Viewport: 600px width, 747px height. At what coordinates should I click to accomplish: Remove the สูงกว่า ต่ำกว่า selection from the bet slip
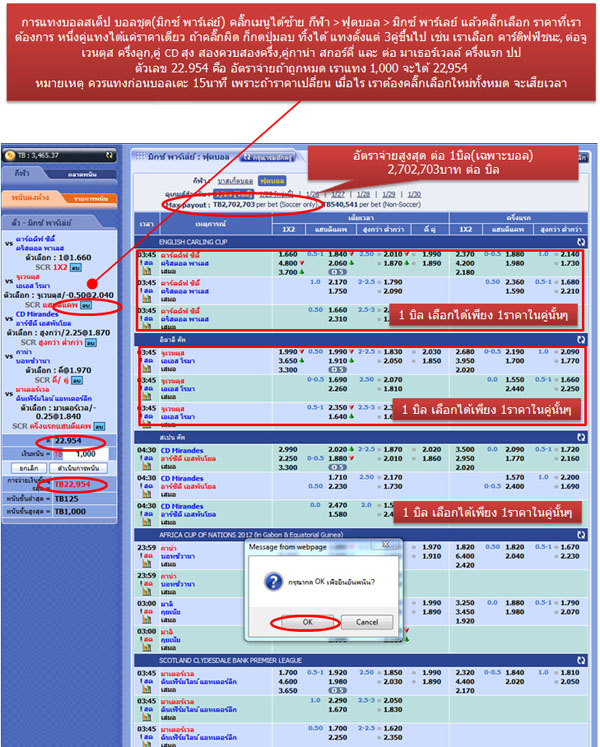[x=91, y=343]
